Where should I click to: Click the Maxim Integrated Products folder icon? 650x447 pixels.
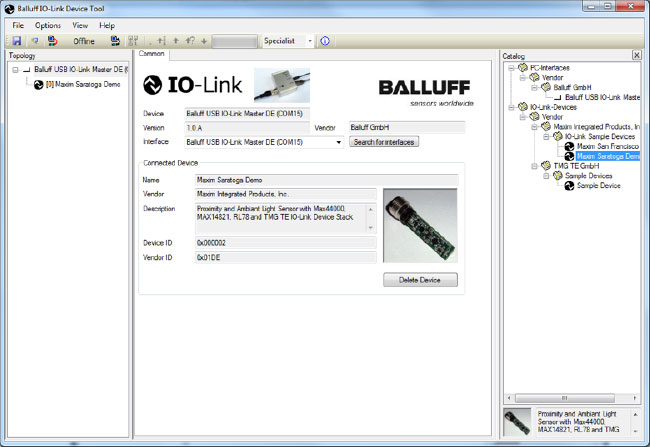click(546, 126)
